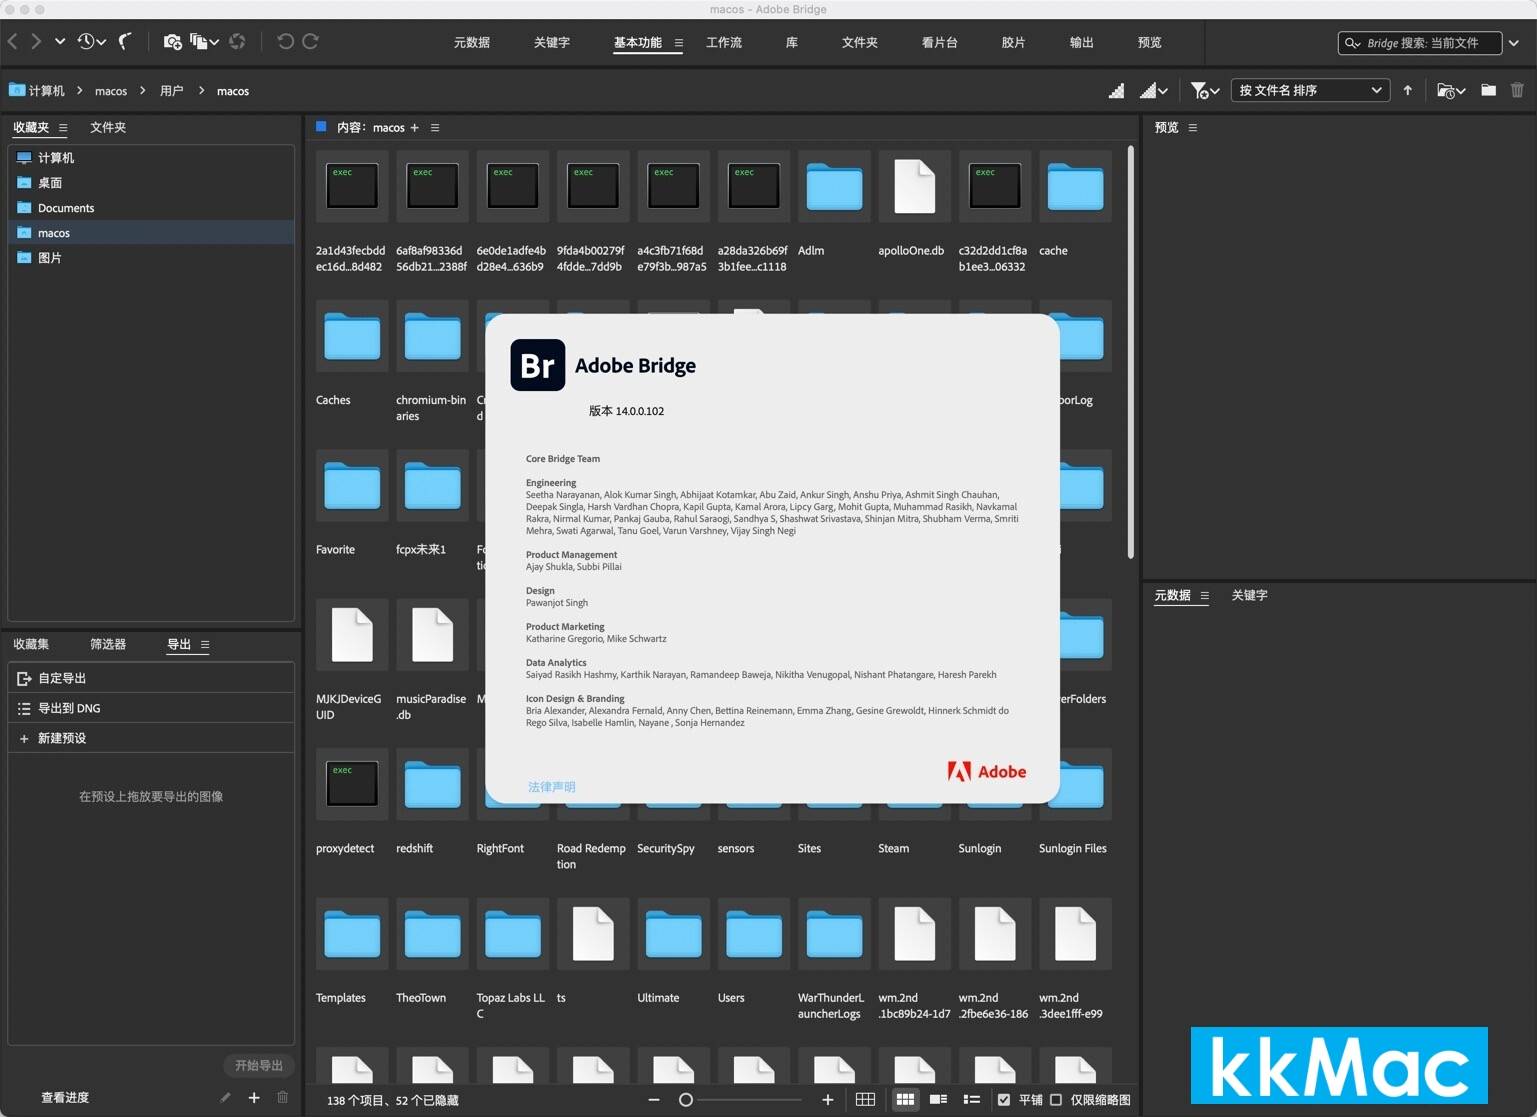Select 导出到 DNG preset
Viewport: 1537px width, 1117px height.
point(151,708)
